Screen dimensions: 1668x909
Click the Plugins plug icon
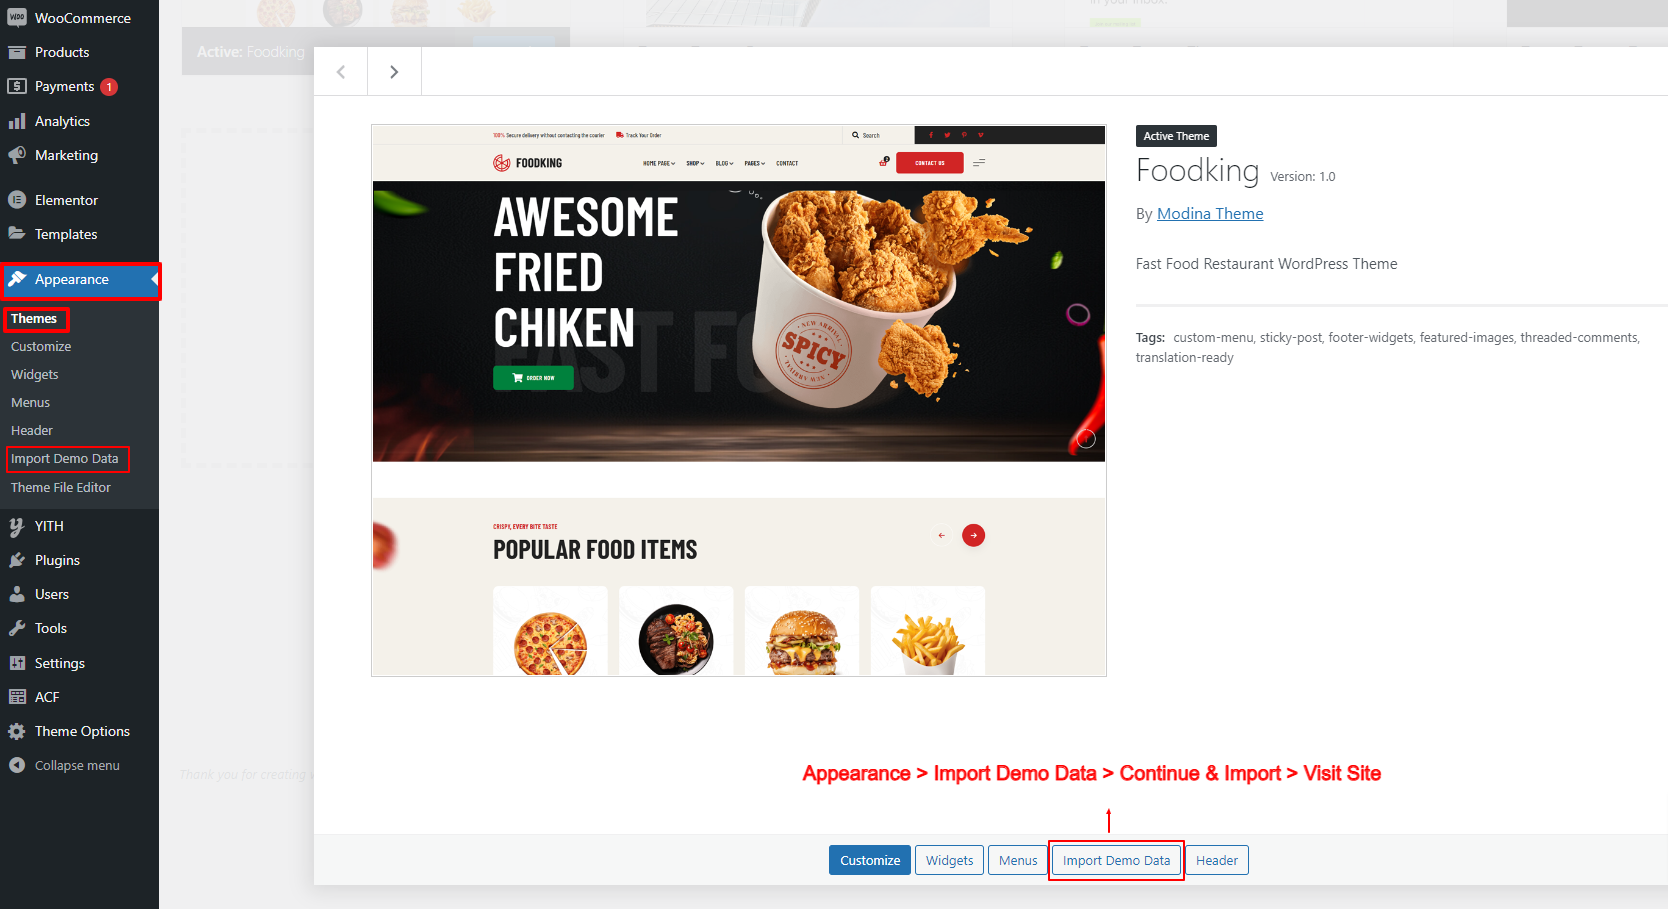coord(17,560)
